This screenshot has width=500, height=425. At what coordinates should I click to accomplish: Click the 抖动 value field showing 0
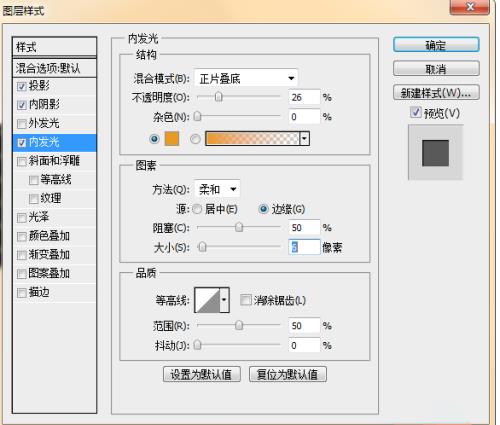[x=304, y=345]
